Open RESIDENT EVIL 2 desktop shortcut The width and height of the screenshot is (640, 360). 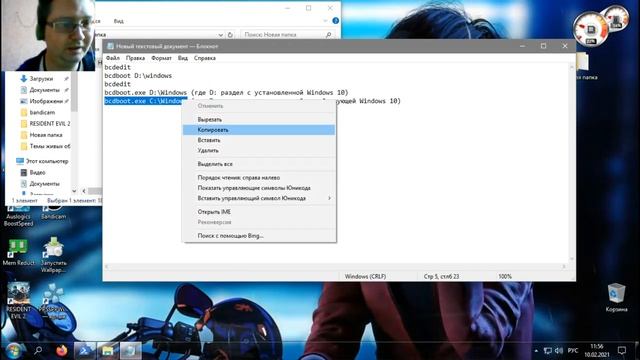tap(18, 300)
